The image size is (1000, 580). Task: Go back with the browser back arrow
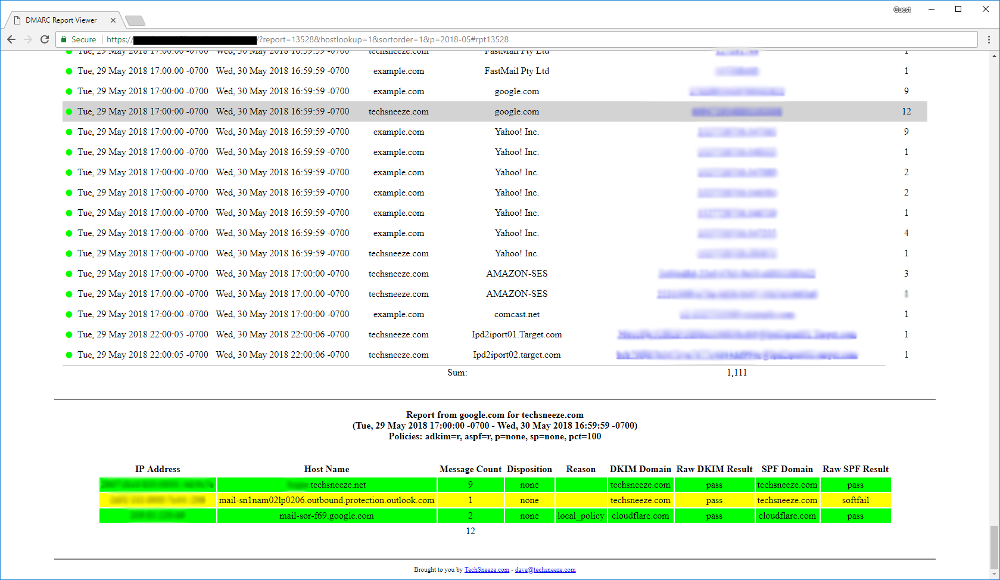pos(11,40)
